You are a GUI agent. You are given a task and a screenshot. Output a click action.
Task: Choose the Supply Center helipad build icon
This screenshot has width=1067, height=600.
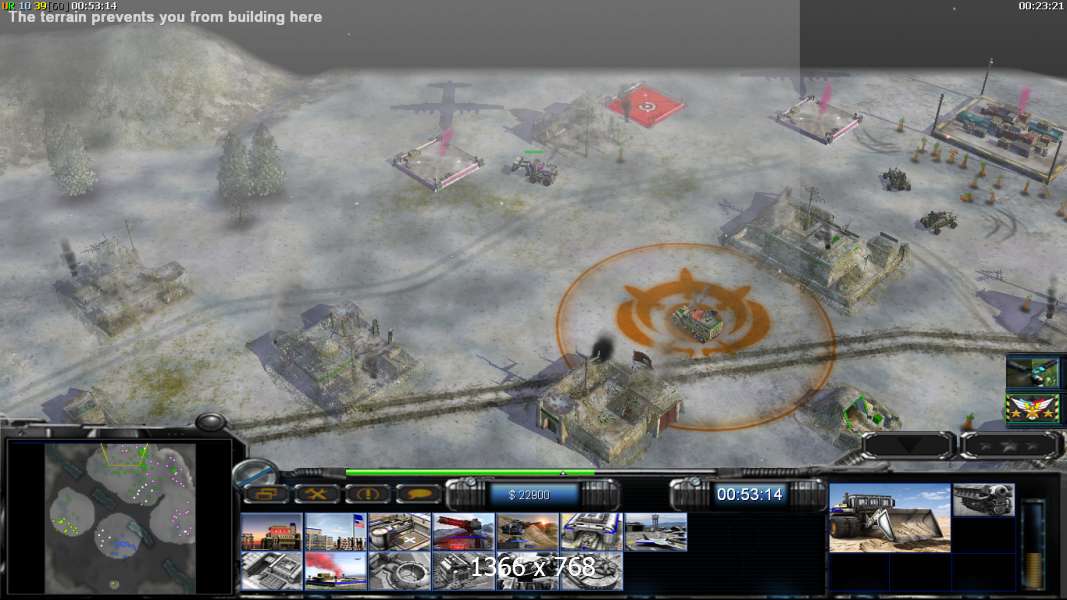point(399,532)
